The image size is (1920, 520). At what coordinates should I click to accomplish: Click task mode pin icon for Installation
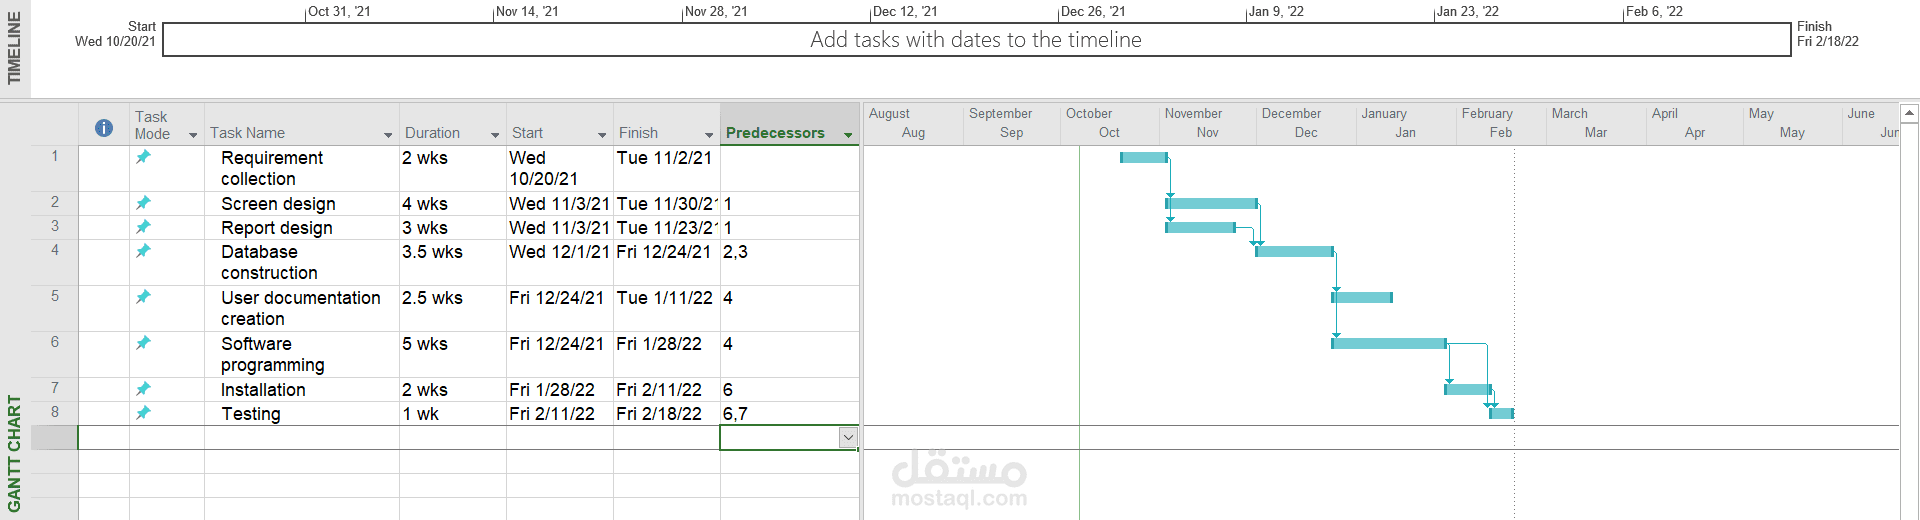(143, 389)
